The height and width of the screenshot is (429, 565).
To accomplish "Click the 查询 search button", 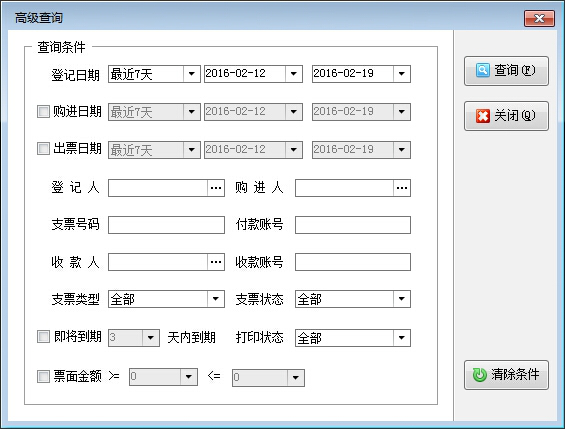I will [506, 71].
